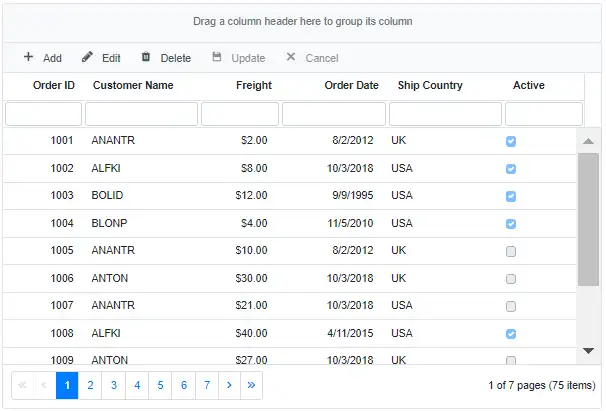Click the Edit pencil icon

click(87, 57)
